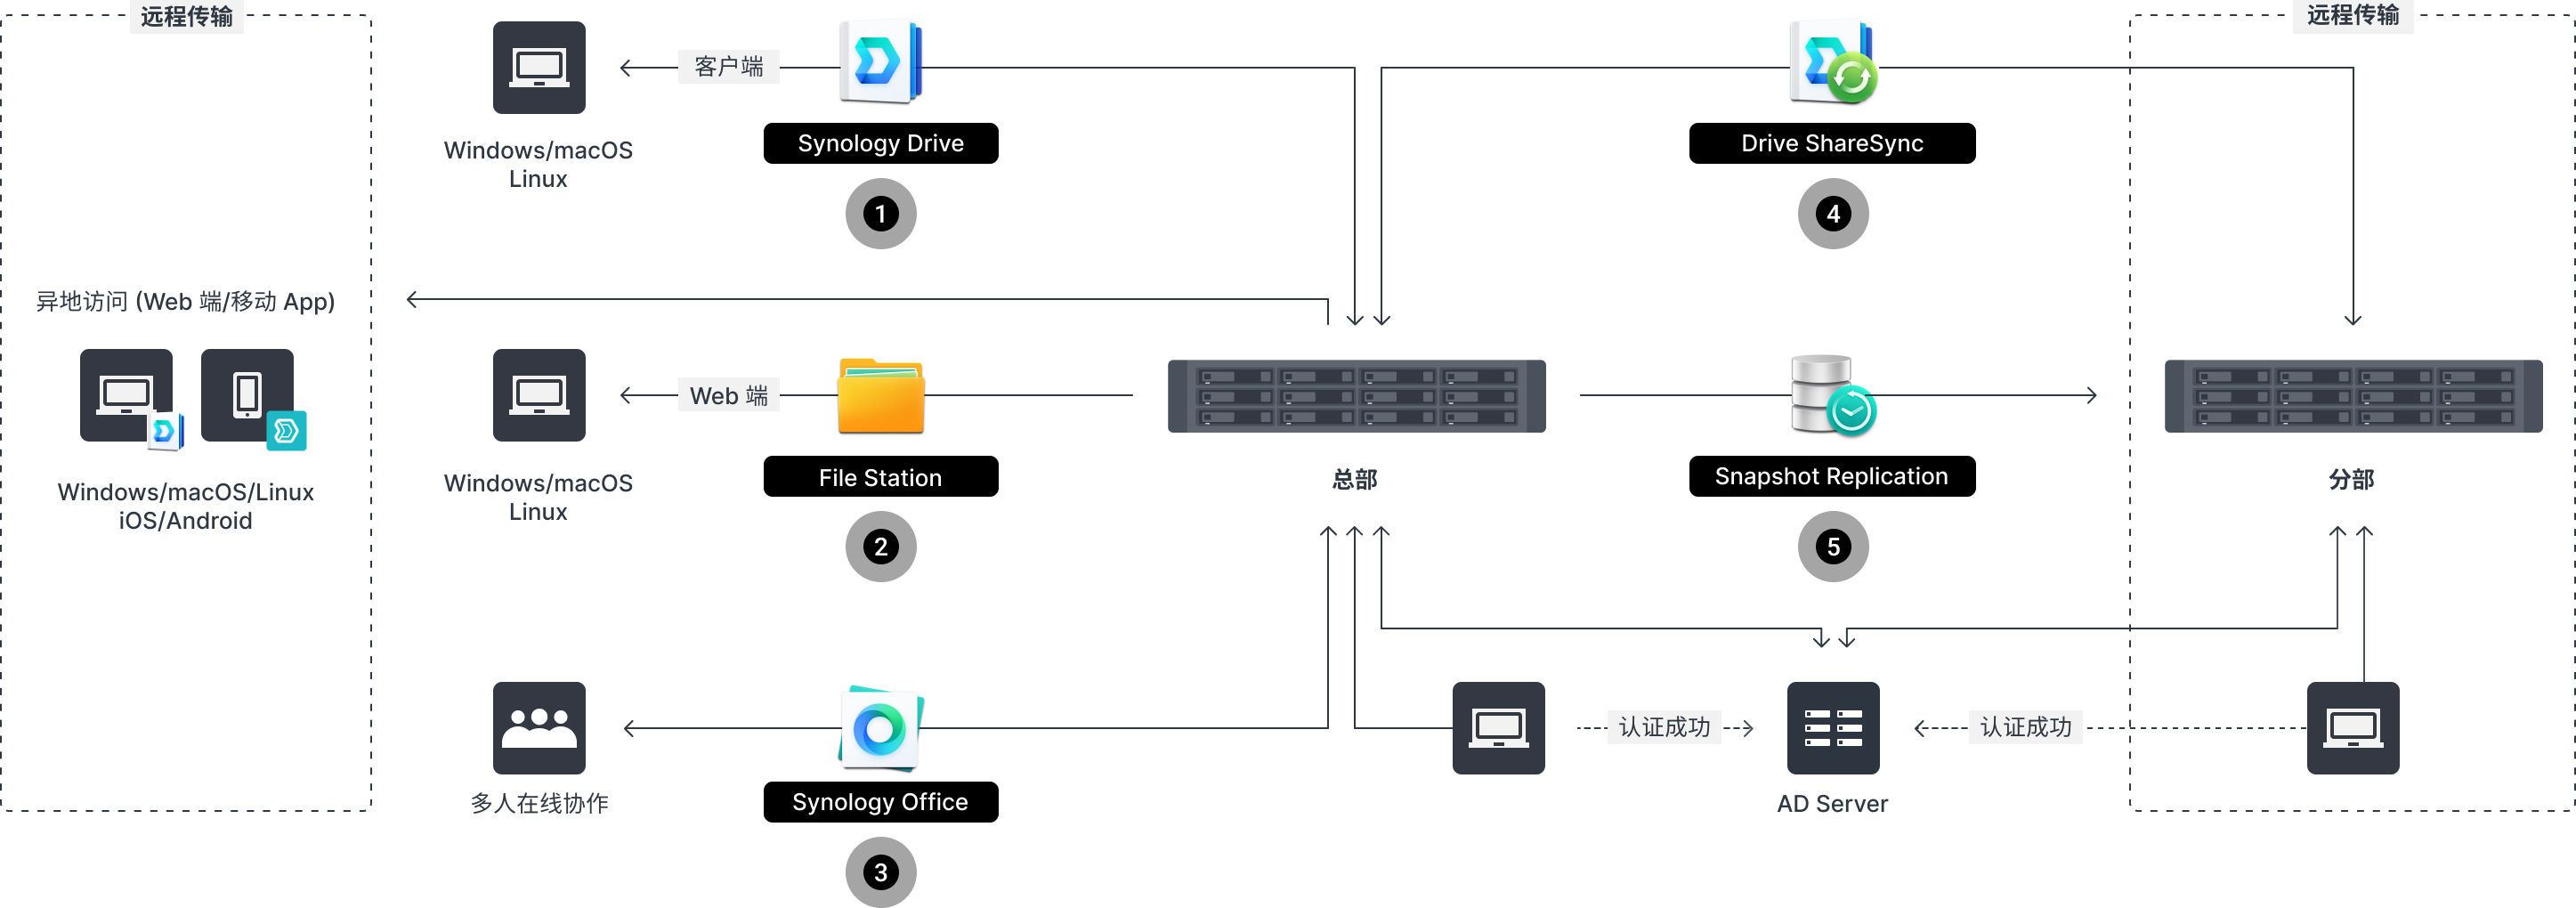2576x908 pixels.
Task: Click the Synology Drive app icon
Action: click(879, 62)
